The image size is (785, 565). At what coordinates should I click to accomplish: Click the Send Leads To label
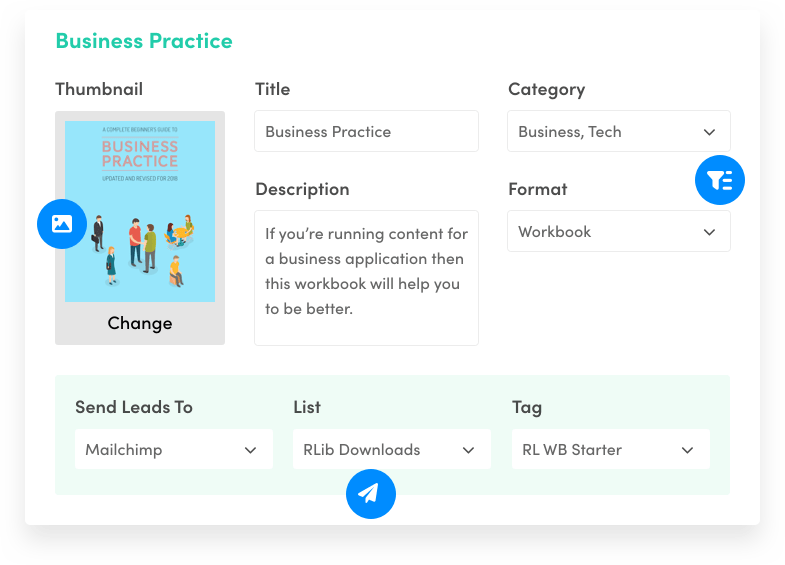pos(134,407)
